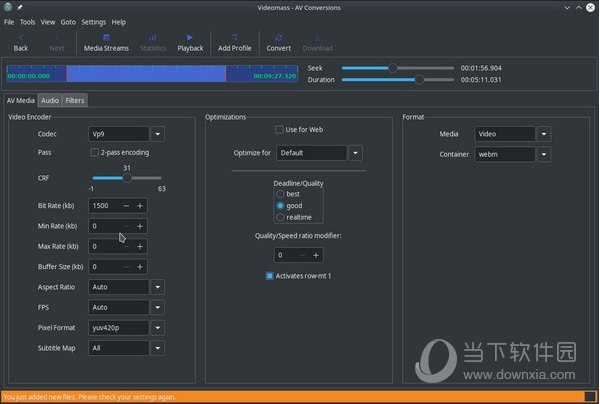Click the 00:00:00.000 timeline start time
The width and height of the screenshot is (600, 404).
pyautogui.click(x=28, y=76)
